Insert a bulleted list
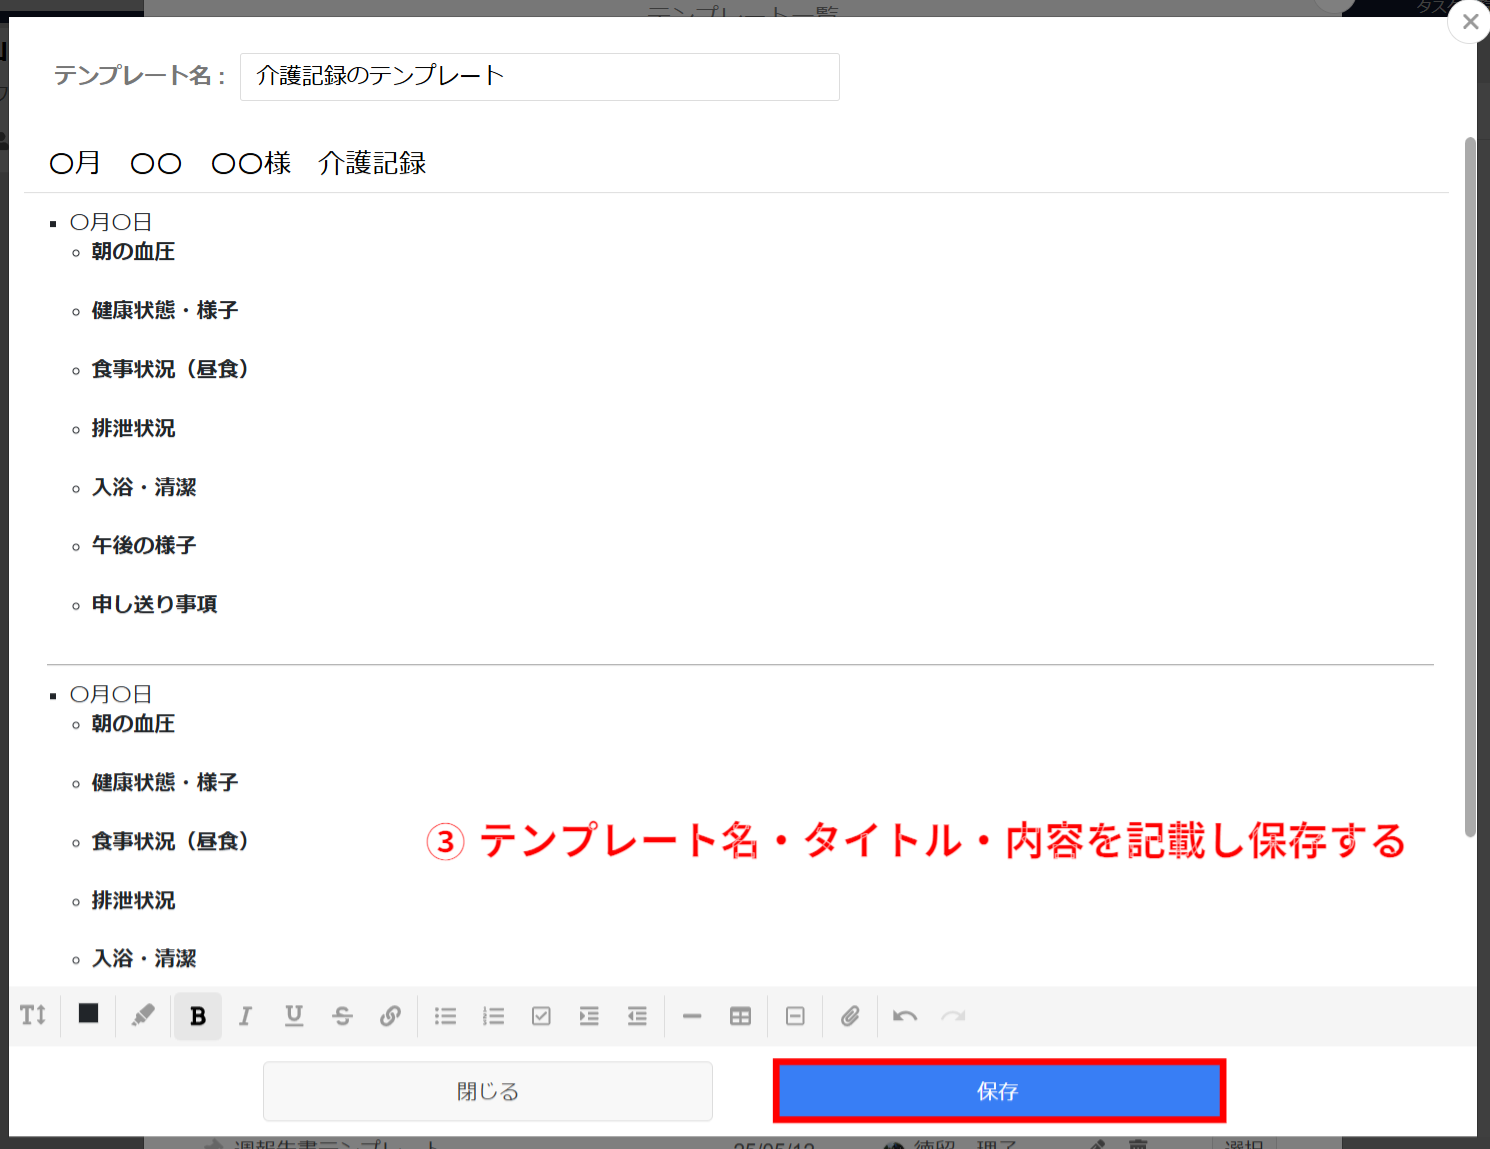 tap(445, 1016)
